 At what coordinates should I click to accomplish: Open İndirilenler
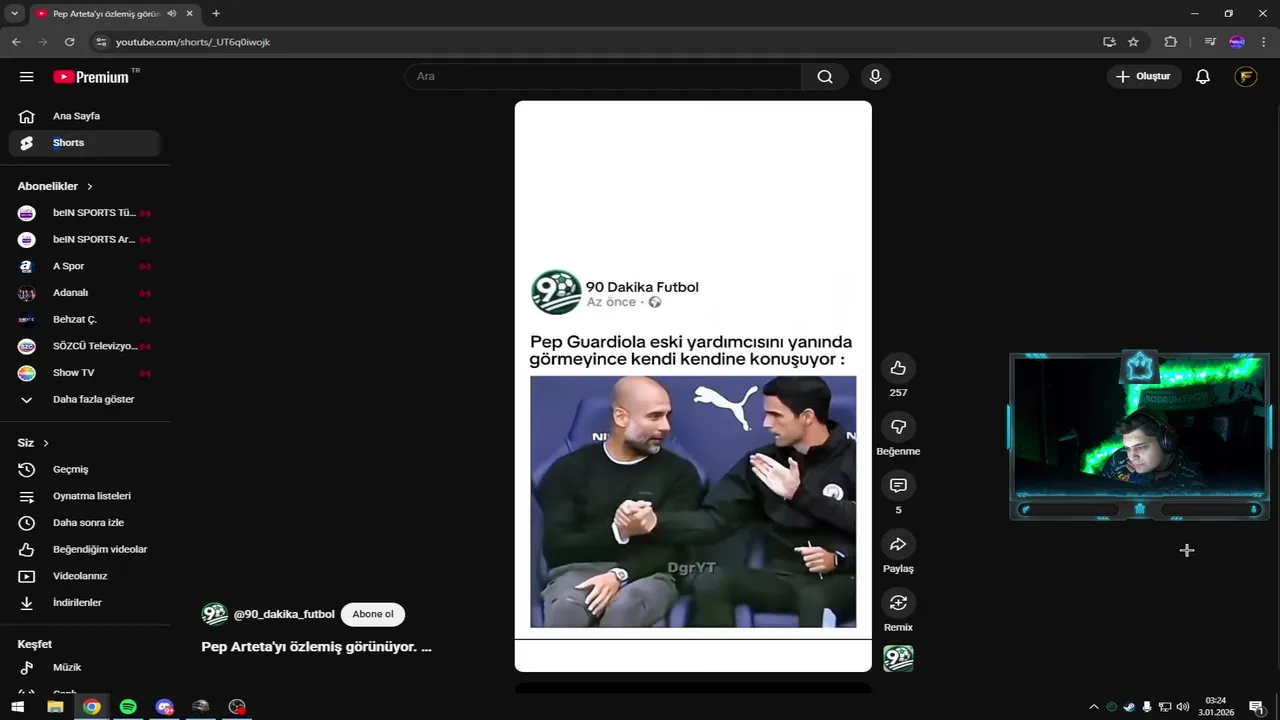pos(84,603)
